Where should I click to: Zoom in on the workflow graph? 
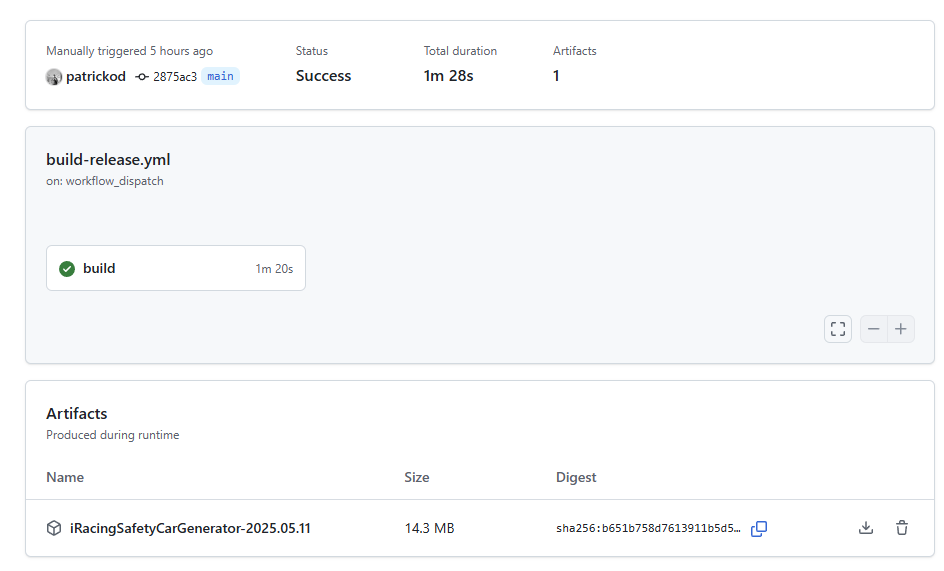point(901,329)
